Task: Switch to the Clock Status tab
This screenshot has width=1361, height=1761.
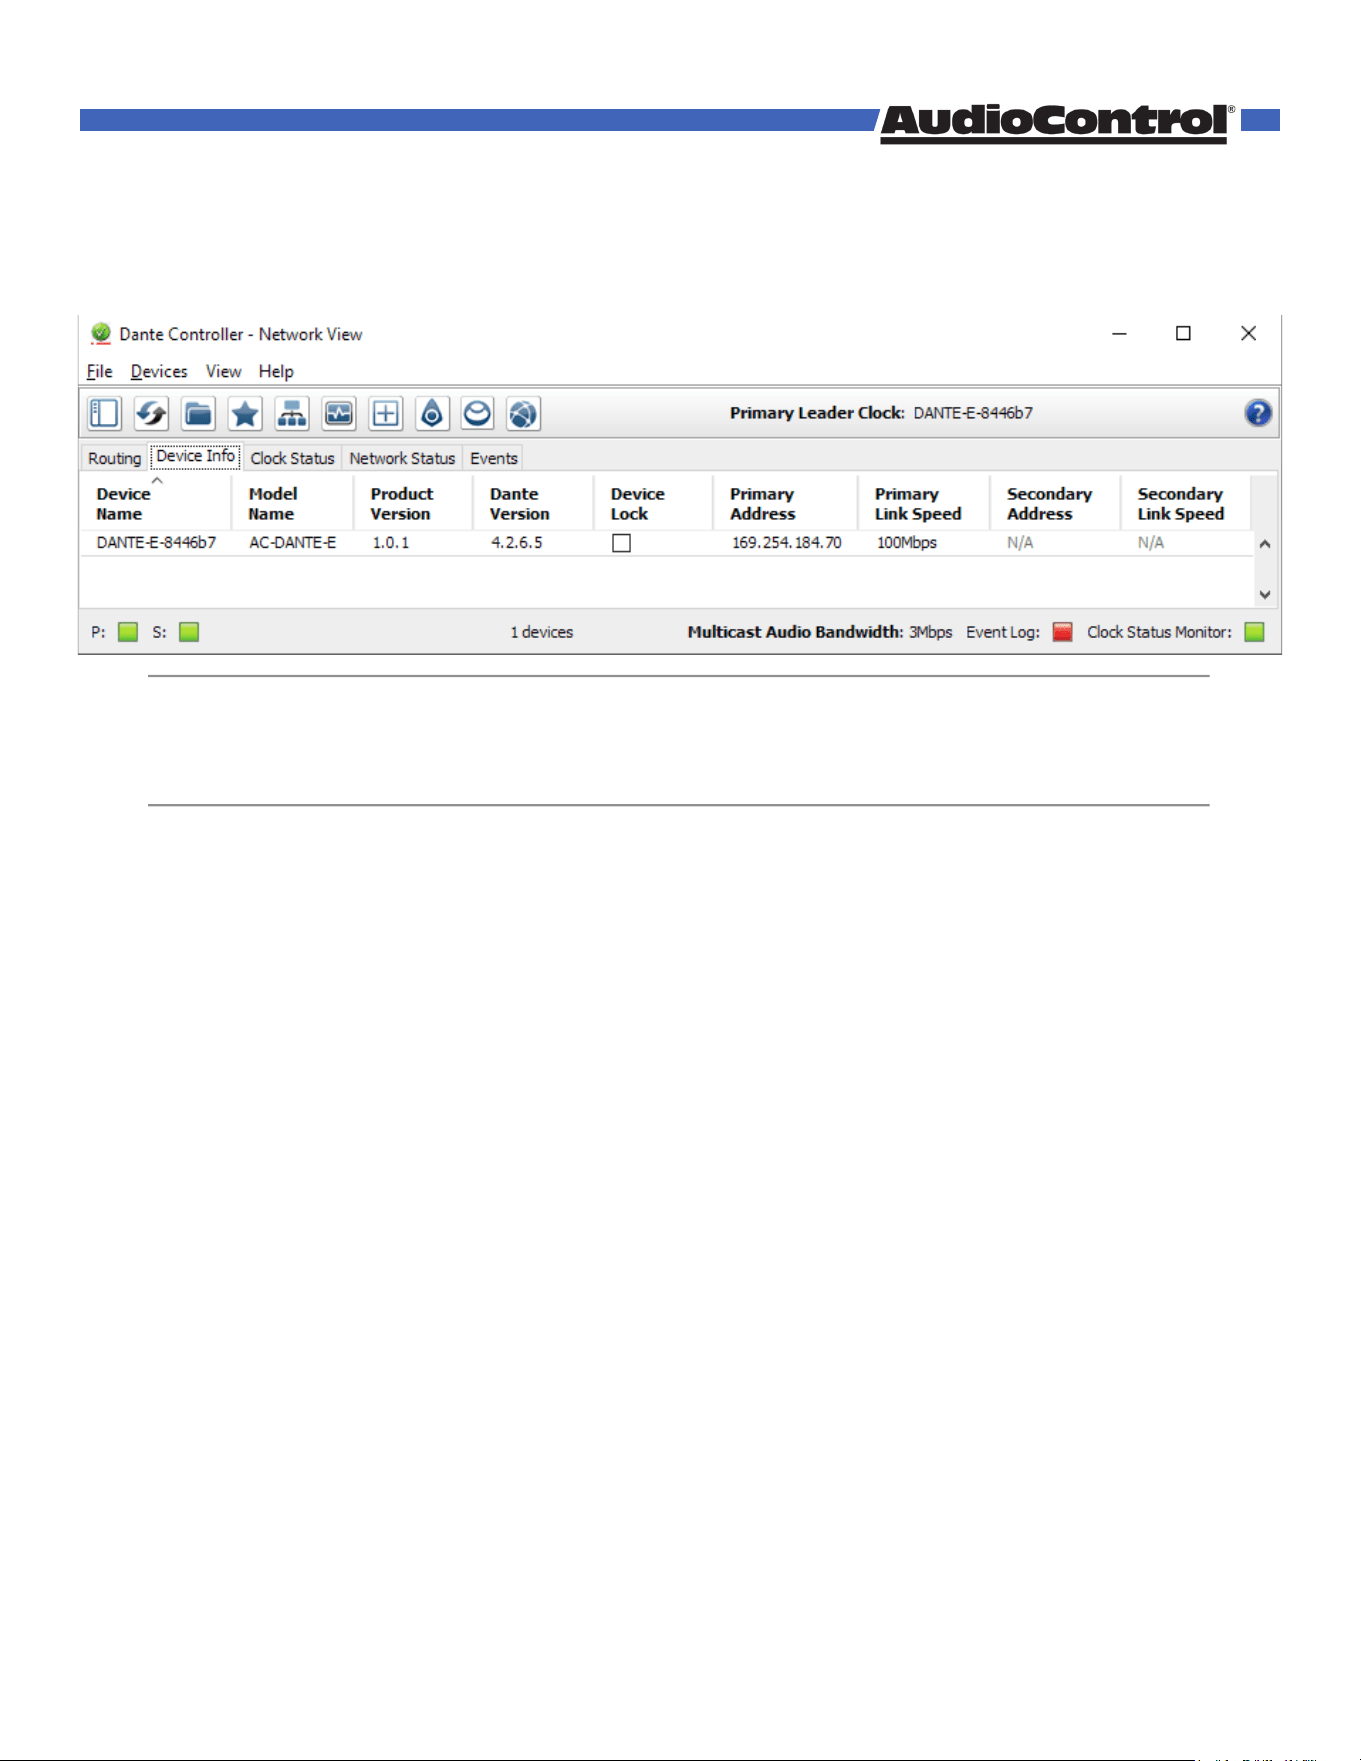Action: pyautogui.click(x=292, y=458)
